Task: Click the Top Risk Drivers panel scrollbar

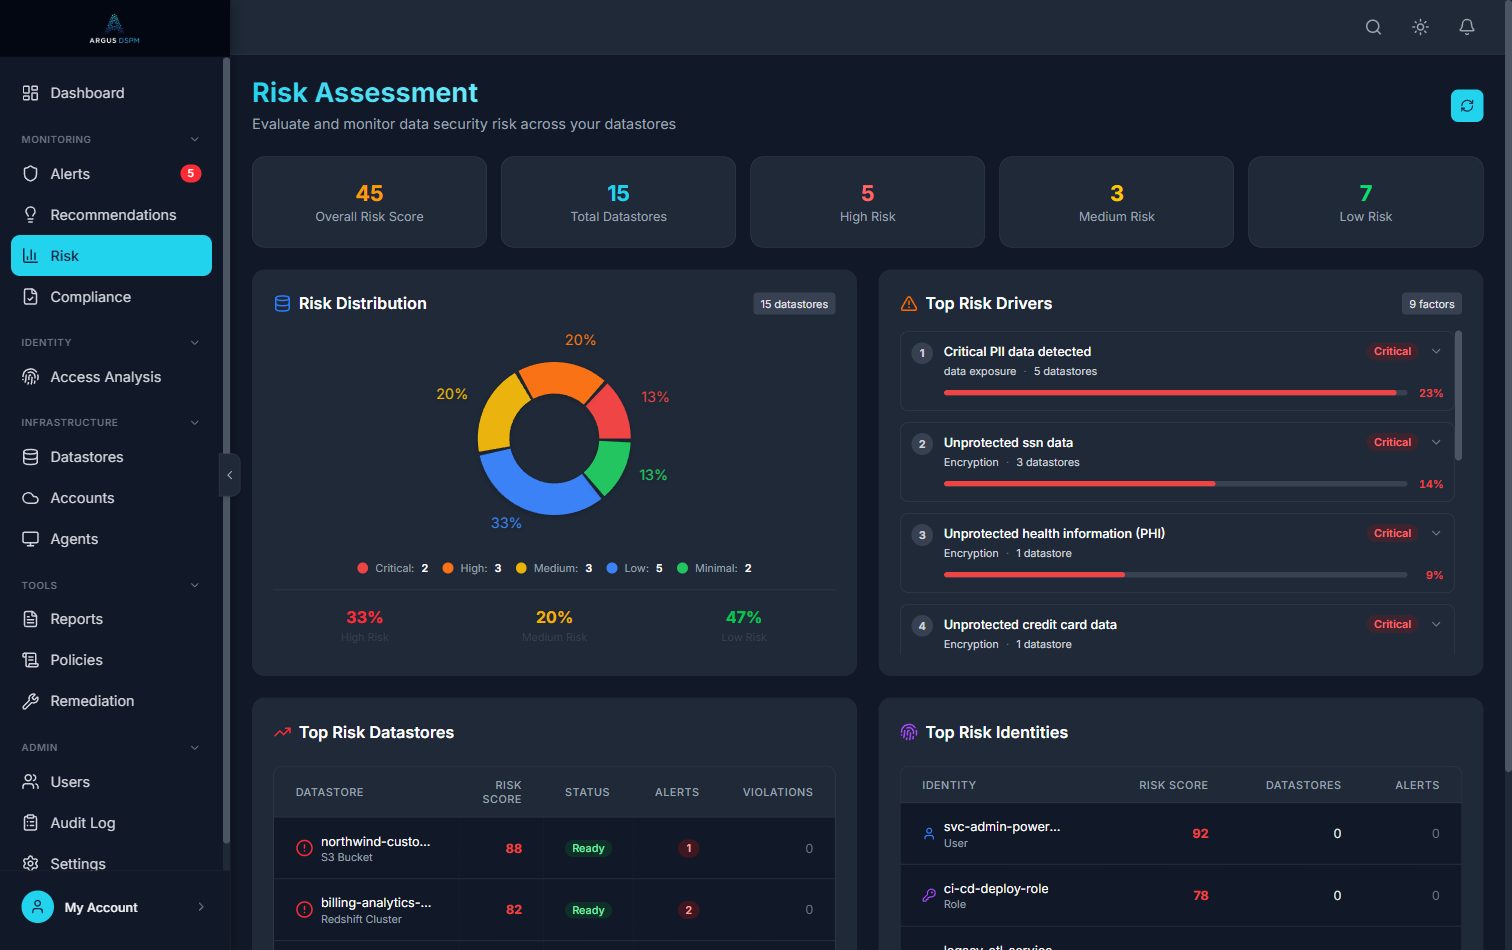Action: coord(1458,396)
